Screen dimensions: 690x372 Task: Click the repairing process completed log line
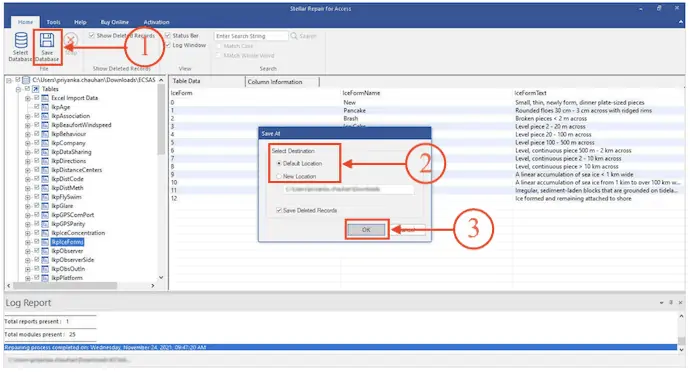[x=340, y=347]
